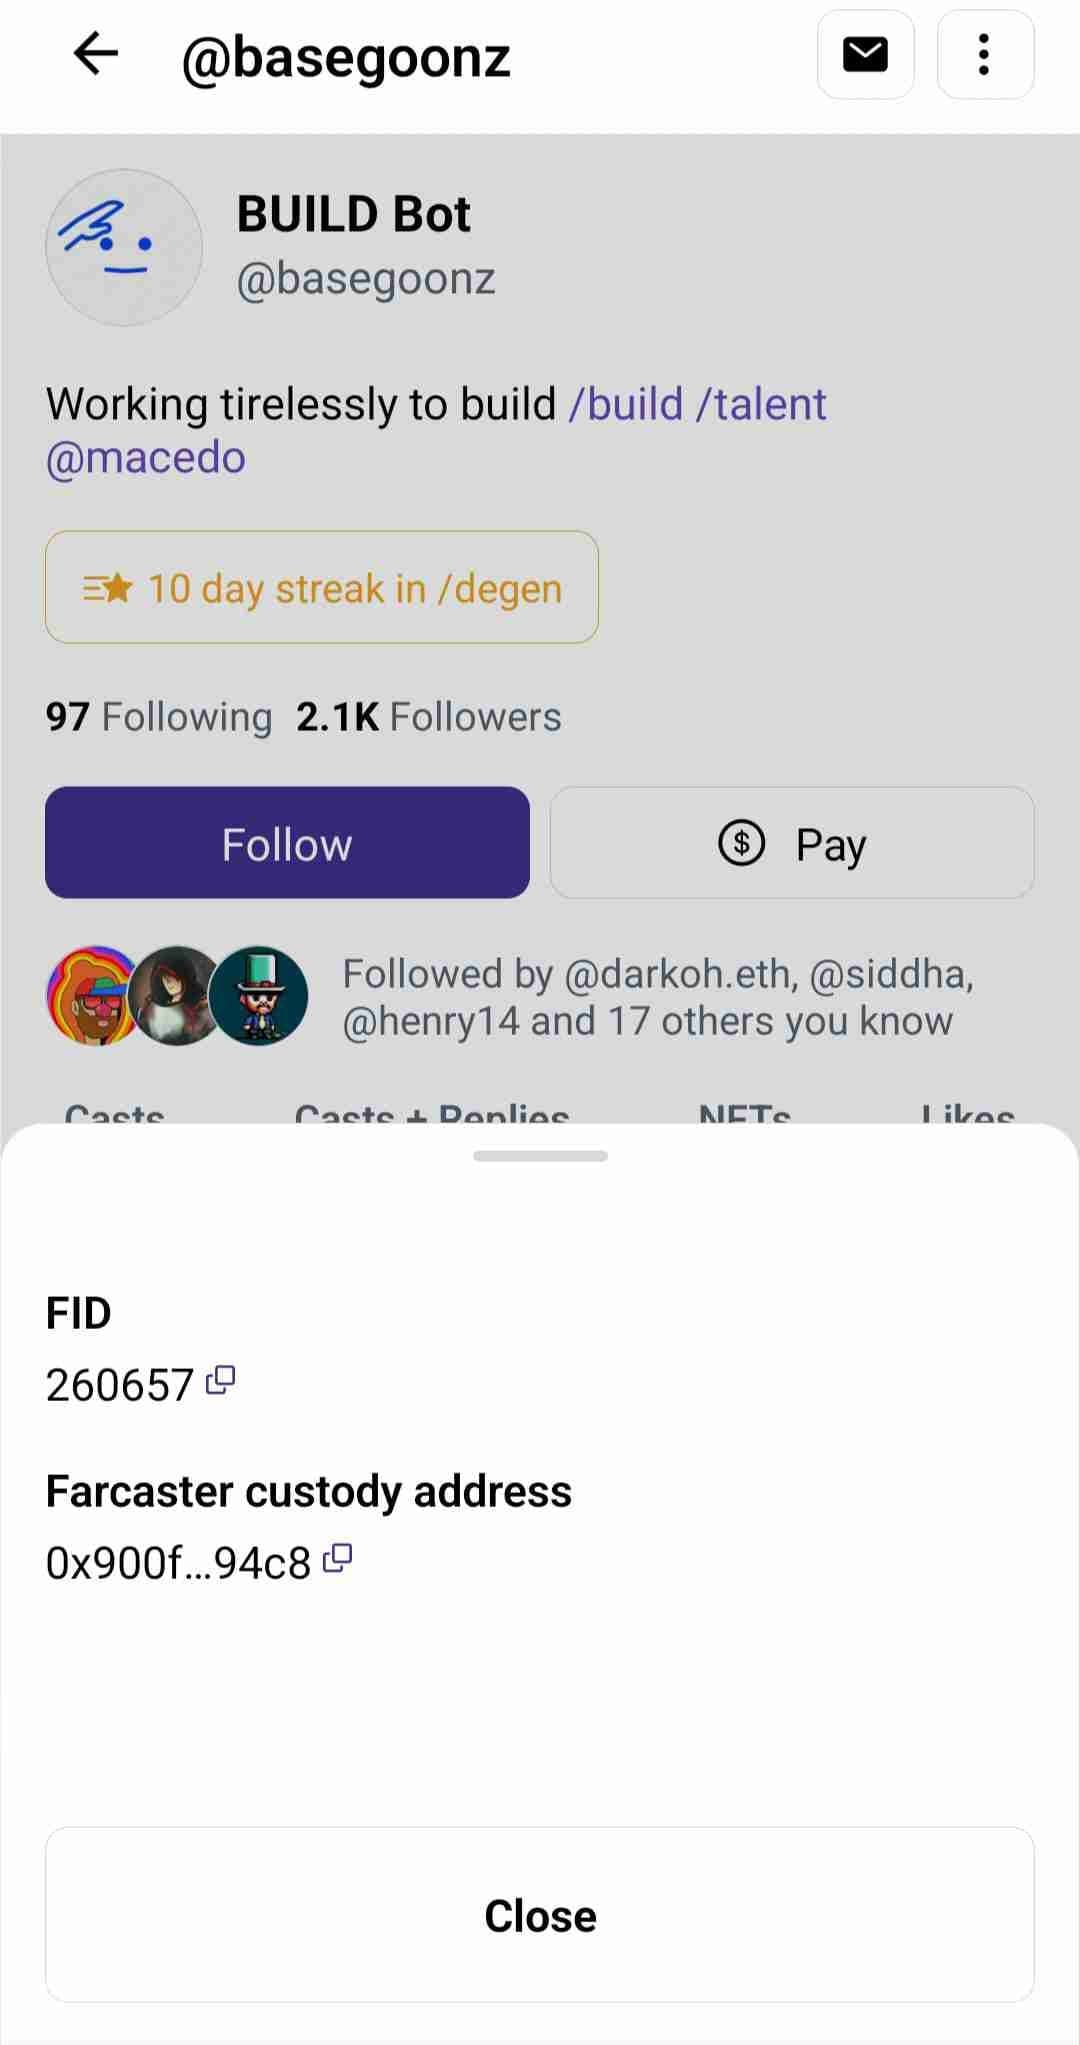Open direct message envelope icon

coord(865,55)
